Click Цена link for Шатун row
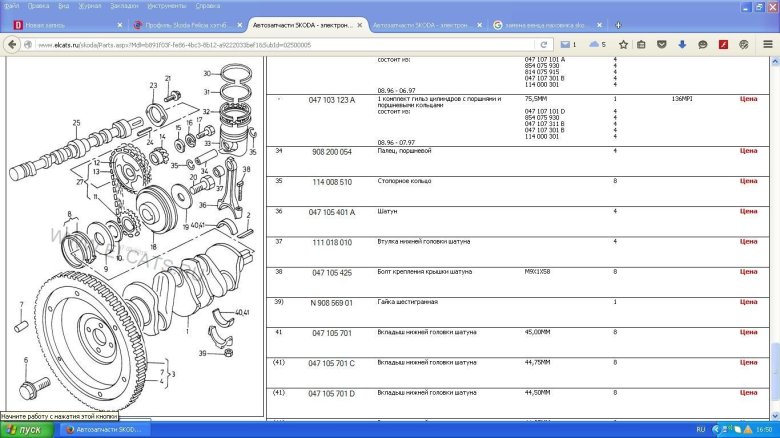The width and height of the screenshot is (780, 438). [748, 212]
